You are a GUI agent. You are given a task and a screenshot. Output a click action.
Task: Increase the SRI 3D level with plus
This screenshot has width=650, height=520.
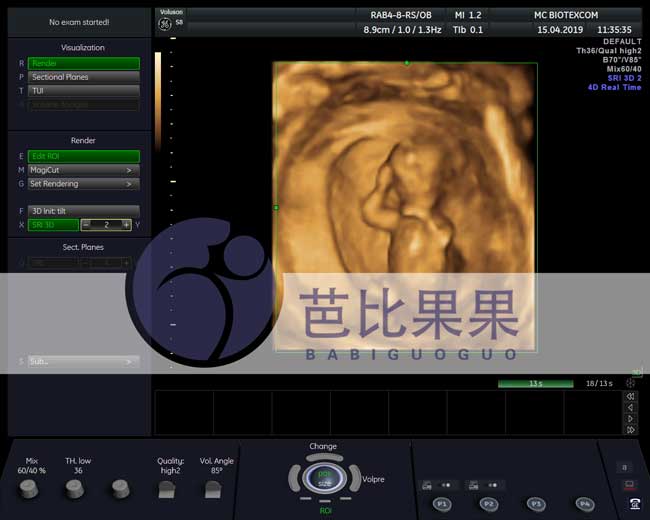coord(126,225)
